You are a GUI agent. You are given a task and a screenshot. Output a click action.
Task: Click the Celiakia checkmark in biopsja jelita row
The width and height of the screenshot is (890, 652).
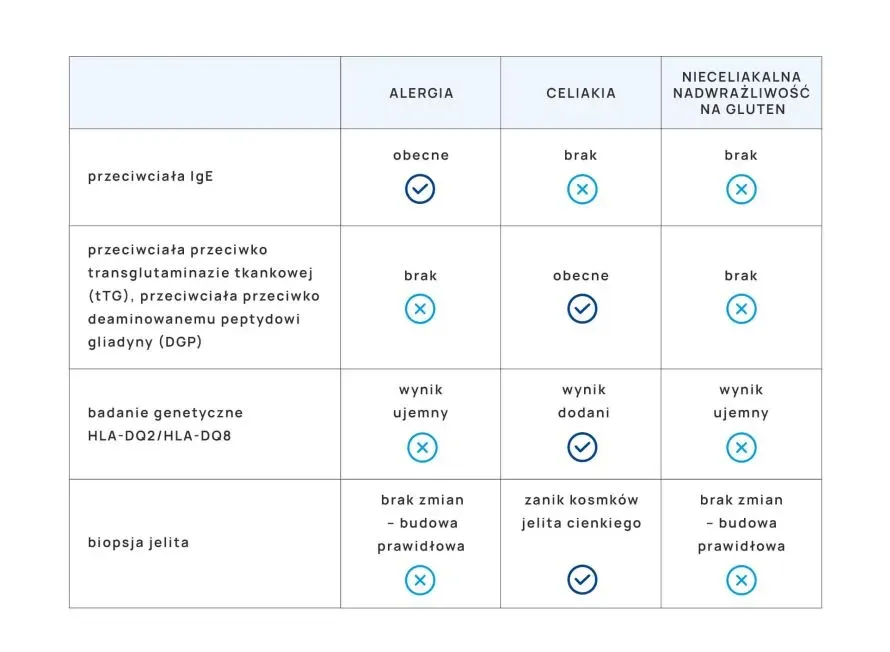pyautogui.click(x=581, y=579)
